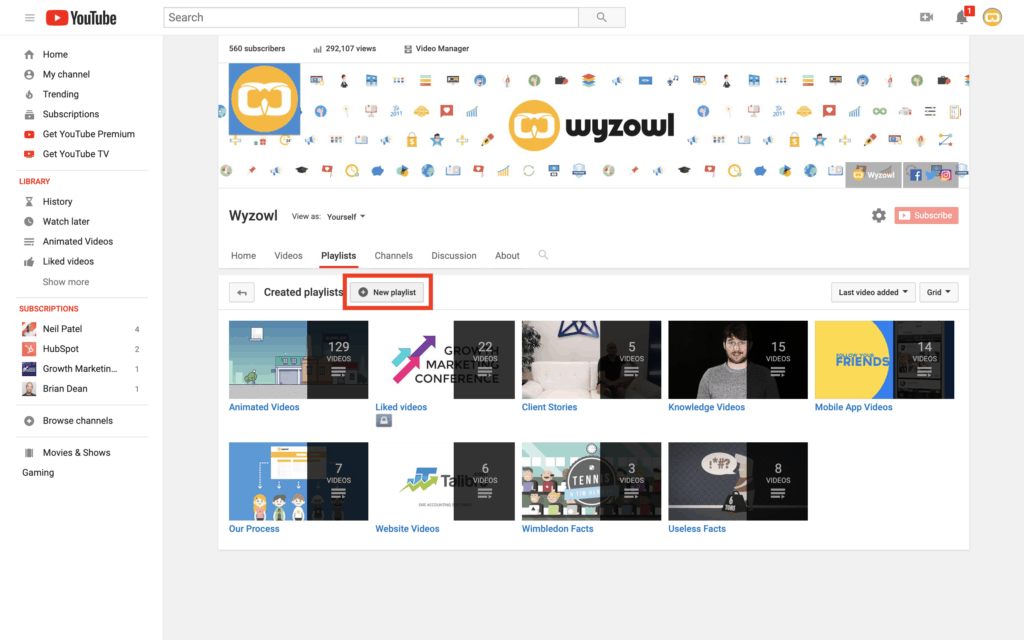Open the Last video added sort dropdown
1024x640 pixels.
point(872,293)
